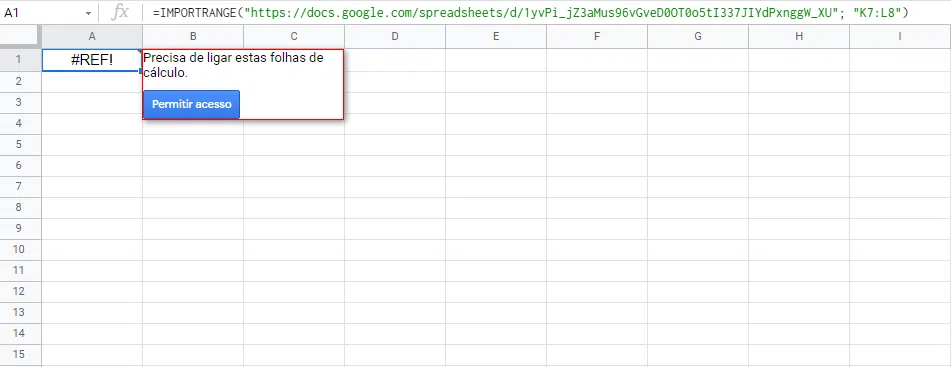Select column D header
Image resolution: width=952 pixels, height=367 pixels.
click(x=395, y=36)
